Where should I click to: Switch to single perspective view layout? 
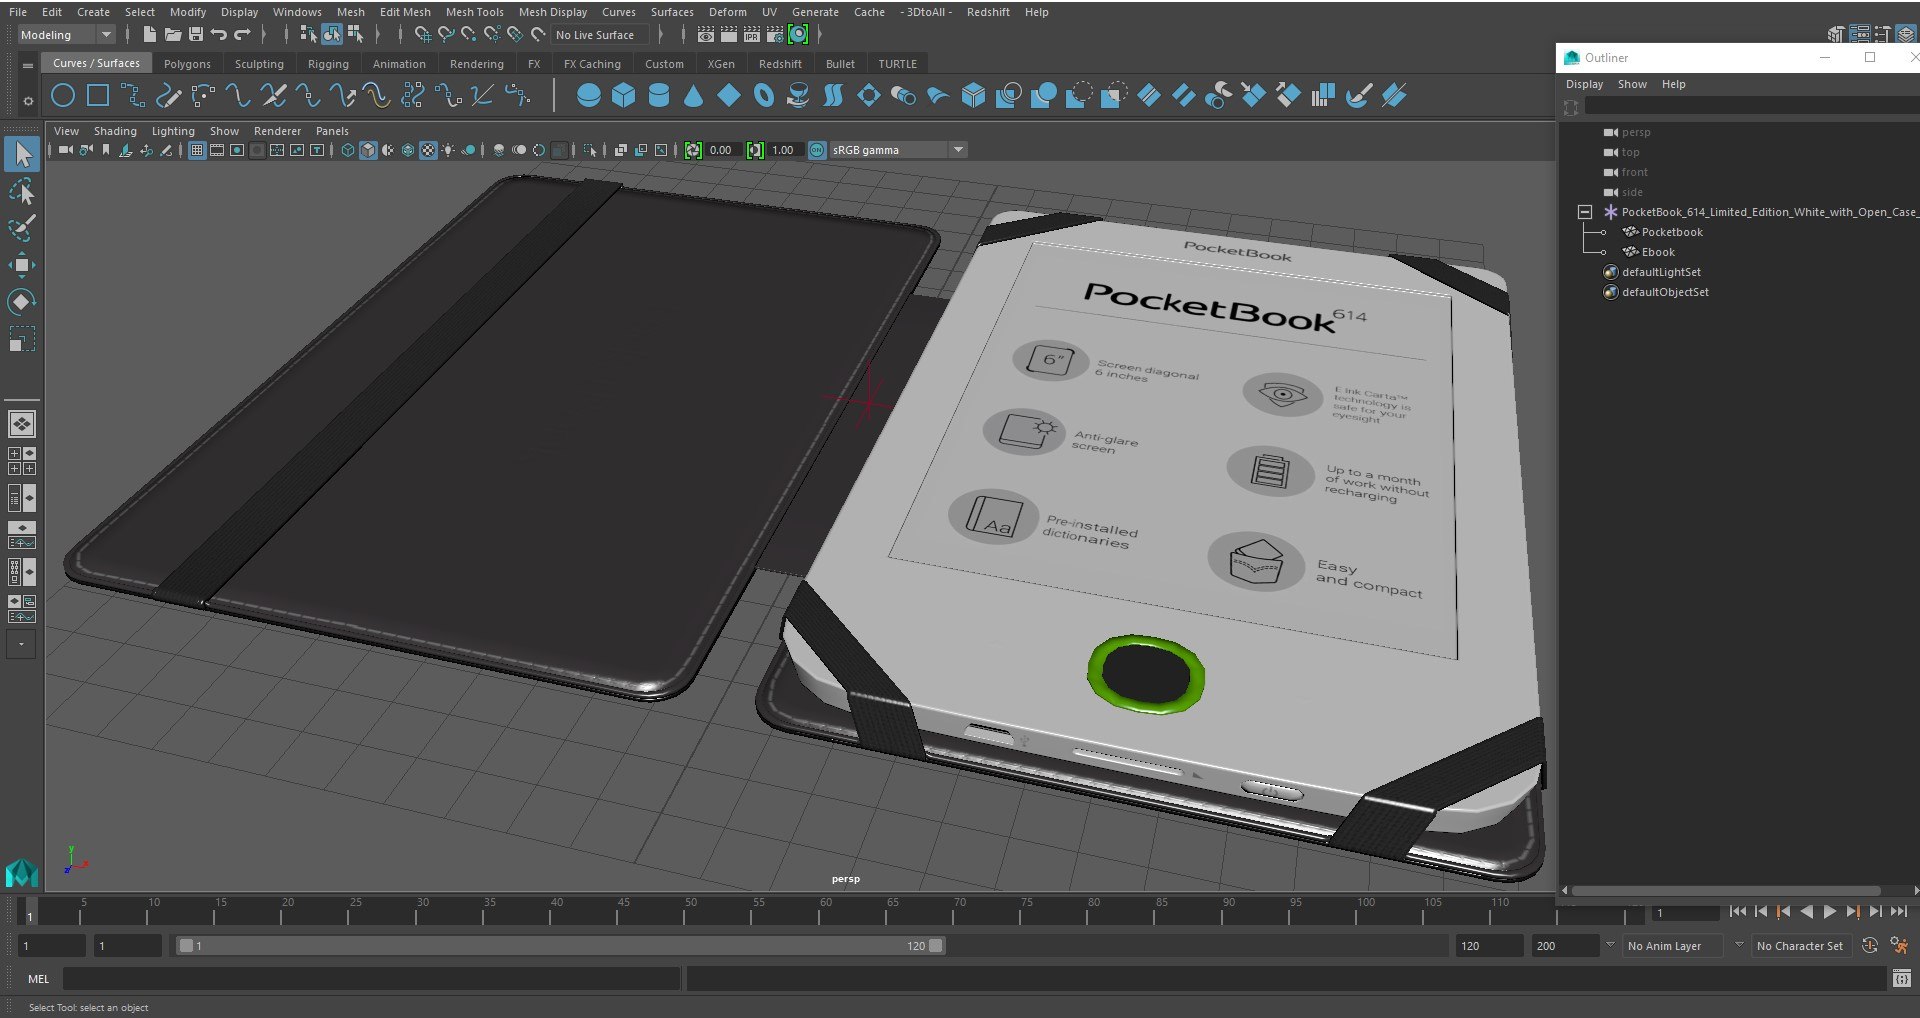tap(22, 424)
